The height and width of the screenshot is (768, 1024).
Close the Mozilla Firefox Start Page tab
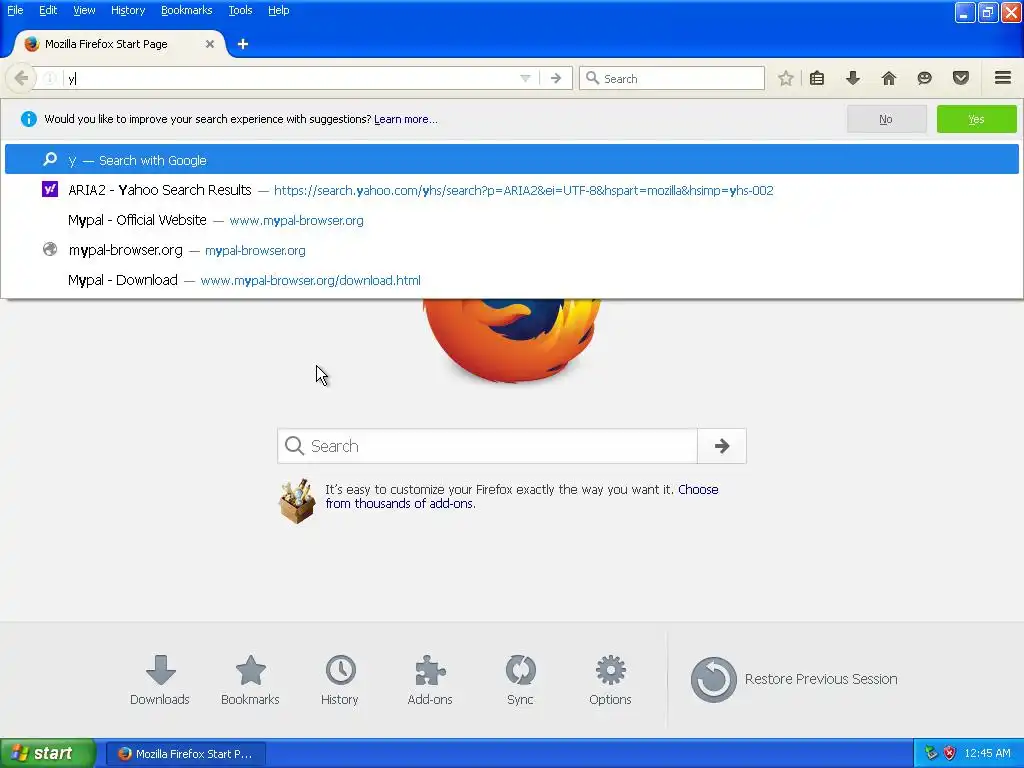click(210, 44)
